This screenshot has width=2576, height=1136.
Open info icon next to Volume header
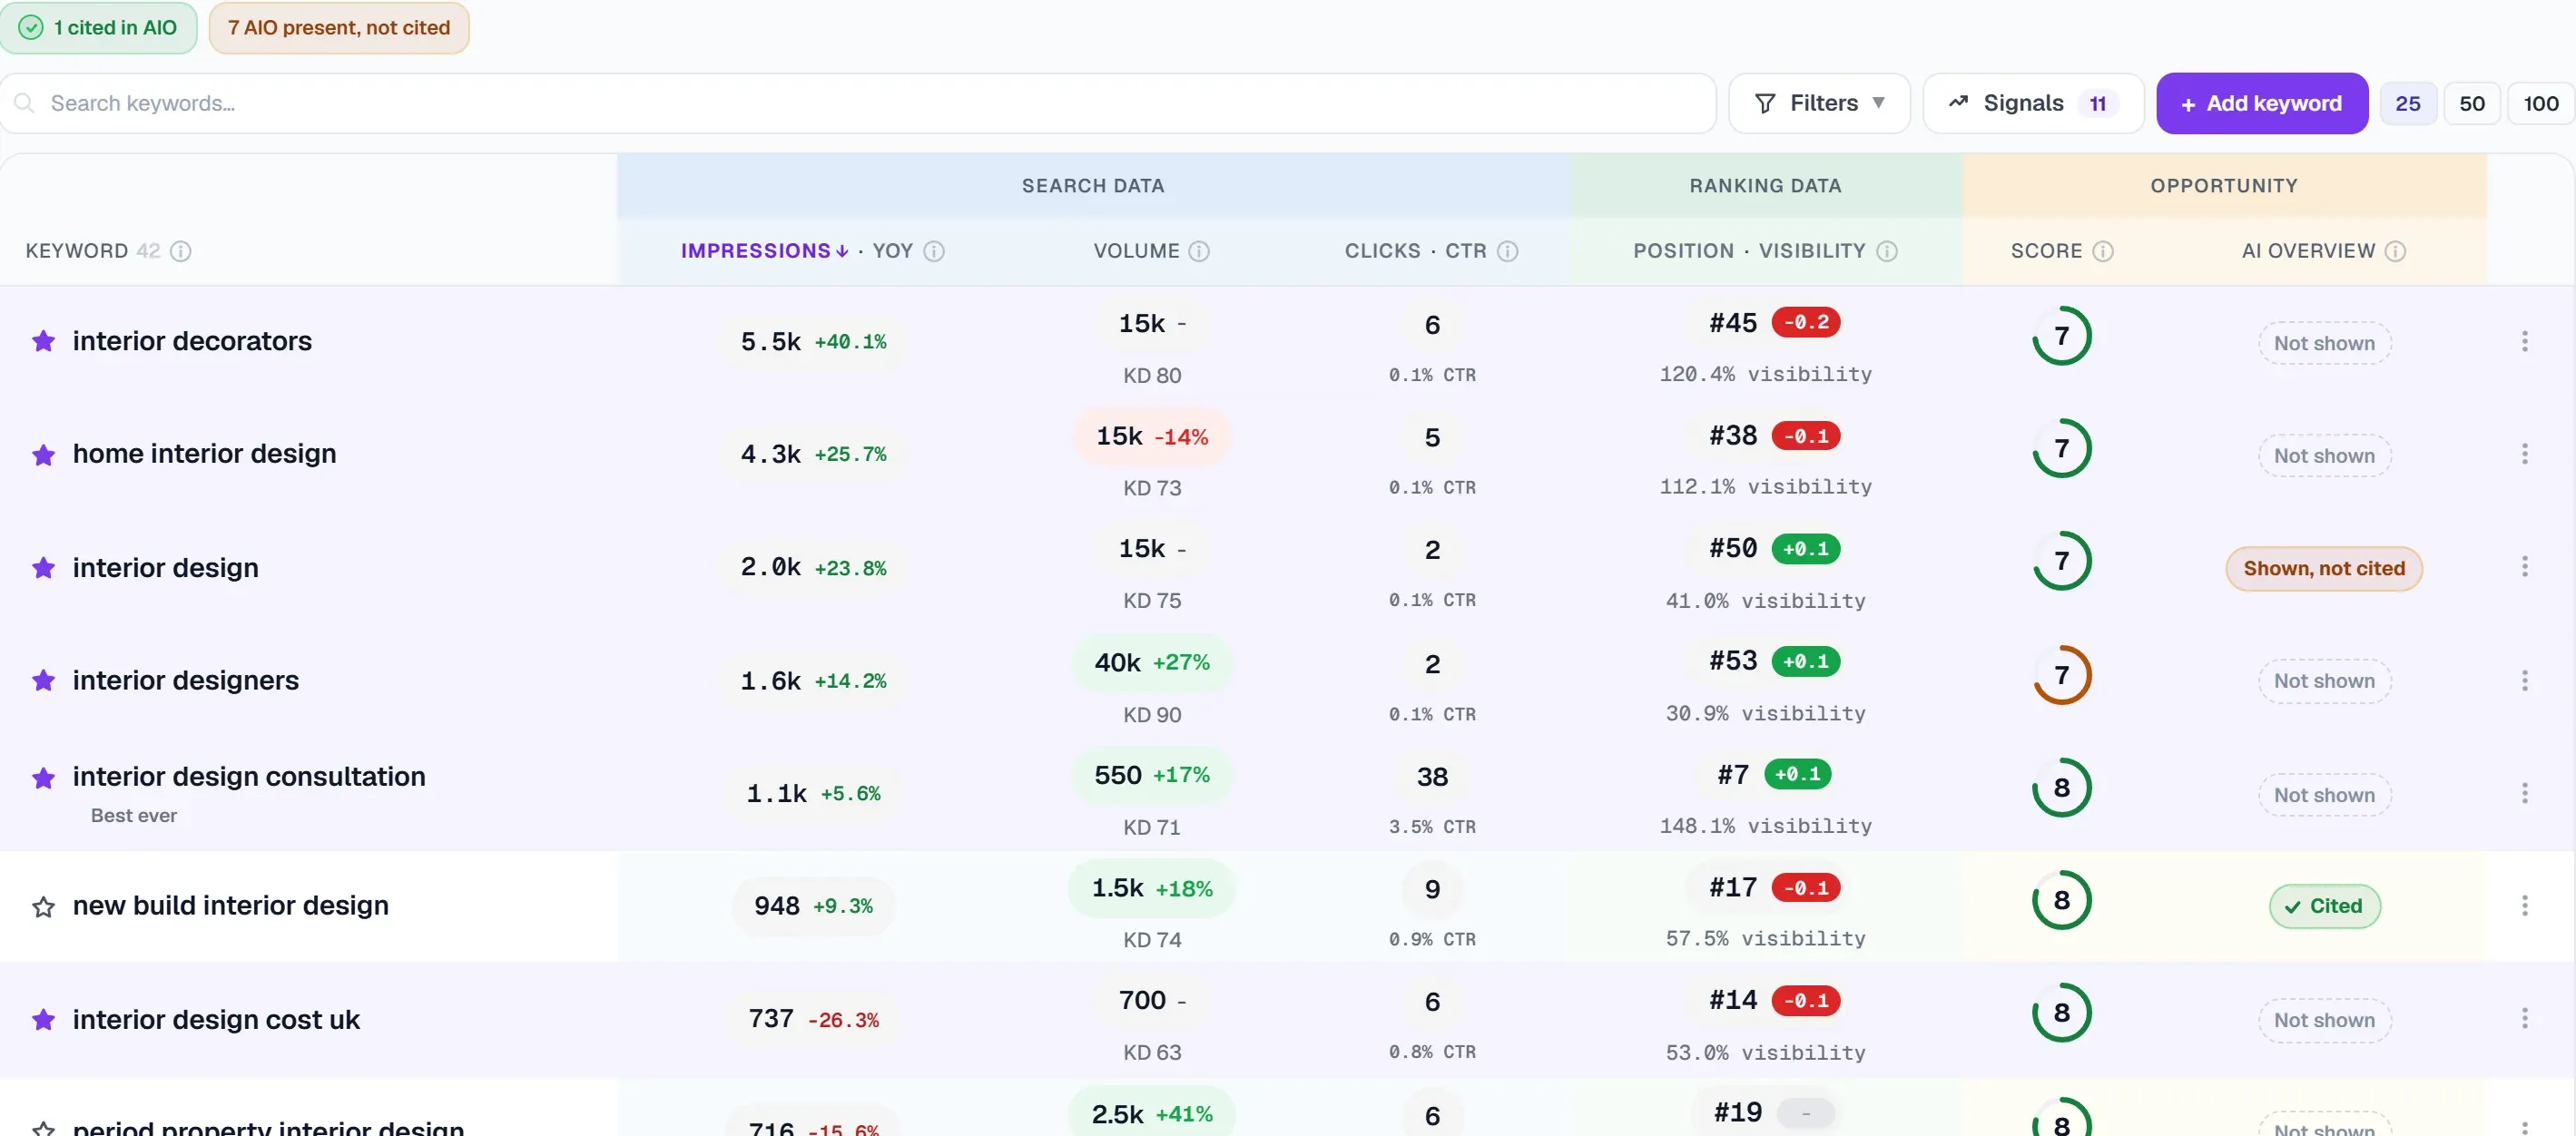click(1198, 251)
